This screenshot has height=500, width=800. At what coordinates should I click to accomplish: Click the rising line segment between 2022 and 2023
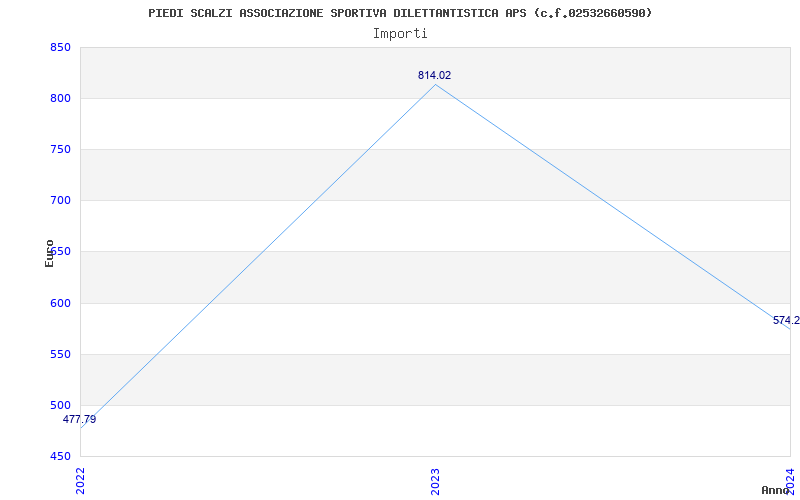coord(258,256)
